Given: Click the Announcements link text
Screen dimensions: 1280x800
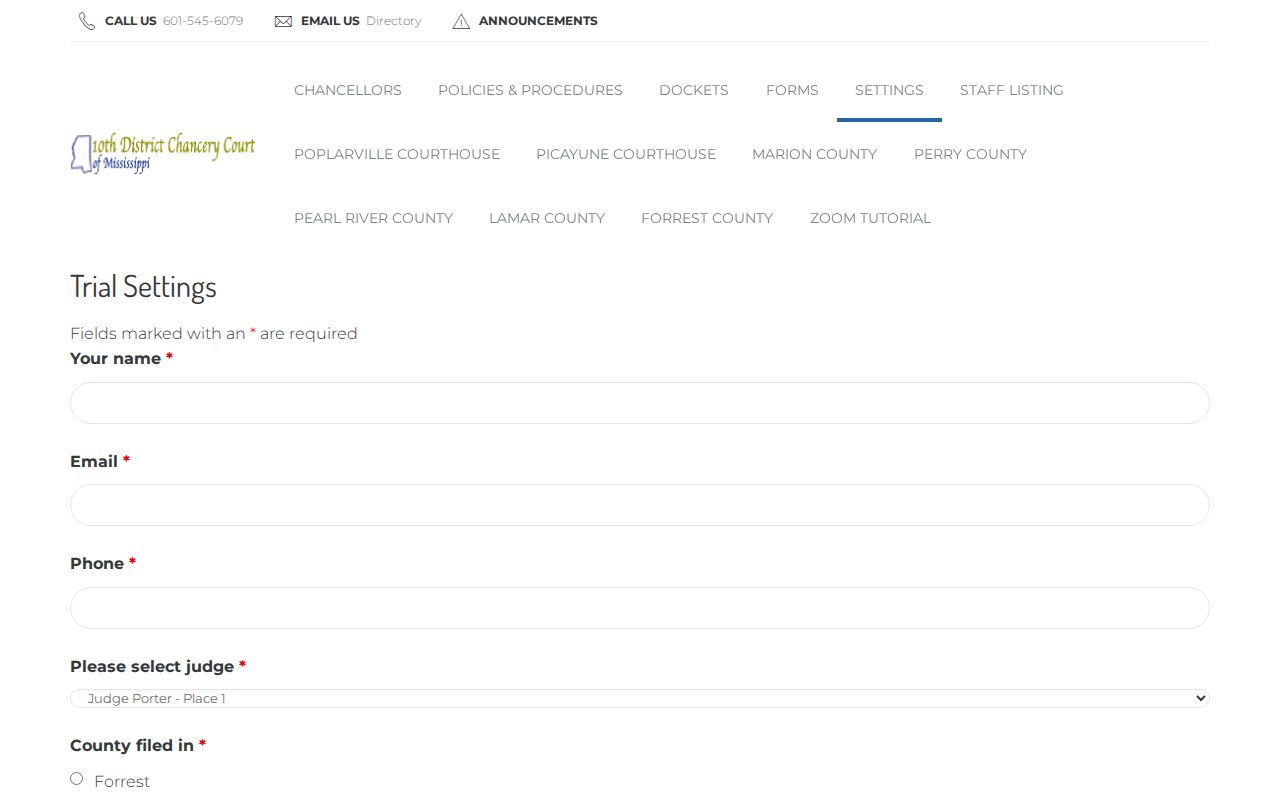Looking at the screenshot, I should coord(538,21).
